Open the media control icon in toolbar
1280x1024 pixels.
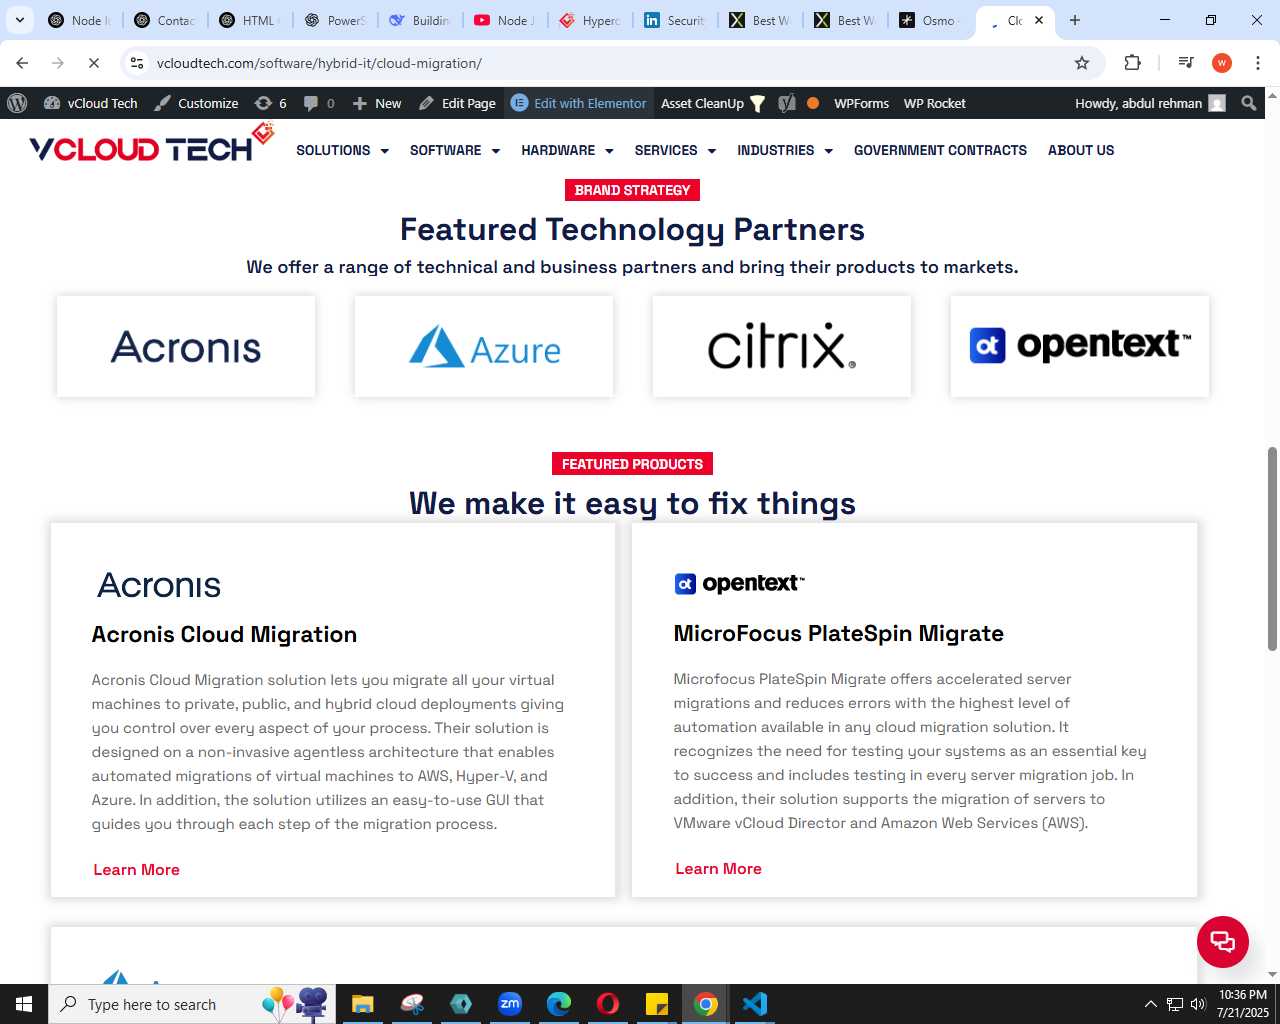[1186, 62]
